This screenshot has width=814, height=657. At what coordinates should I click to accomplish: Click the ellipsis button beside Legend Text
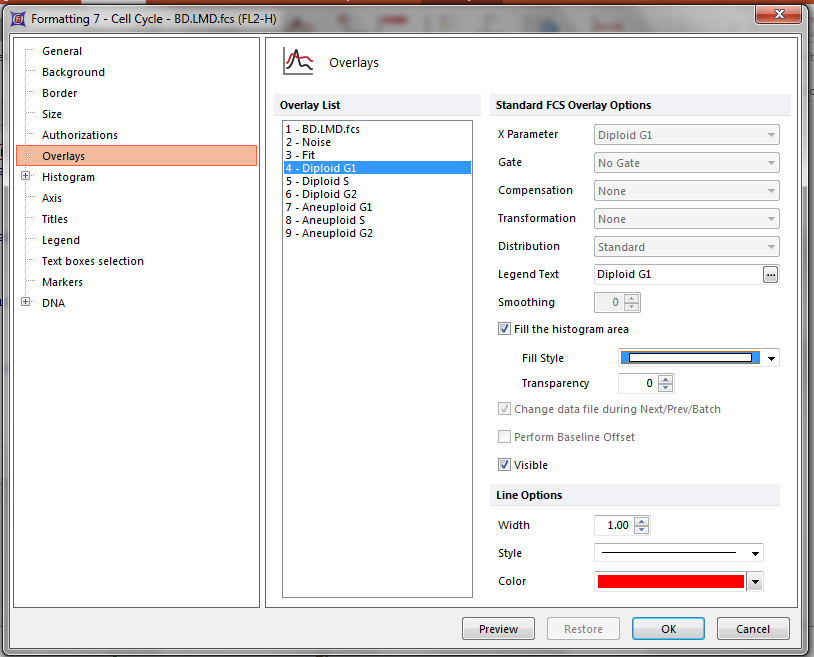pyautogui.click(x=770, y=275)
